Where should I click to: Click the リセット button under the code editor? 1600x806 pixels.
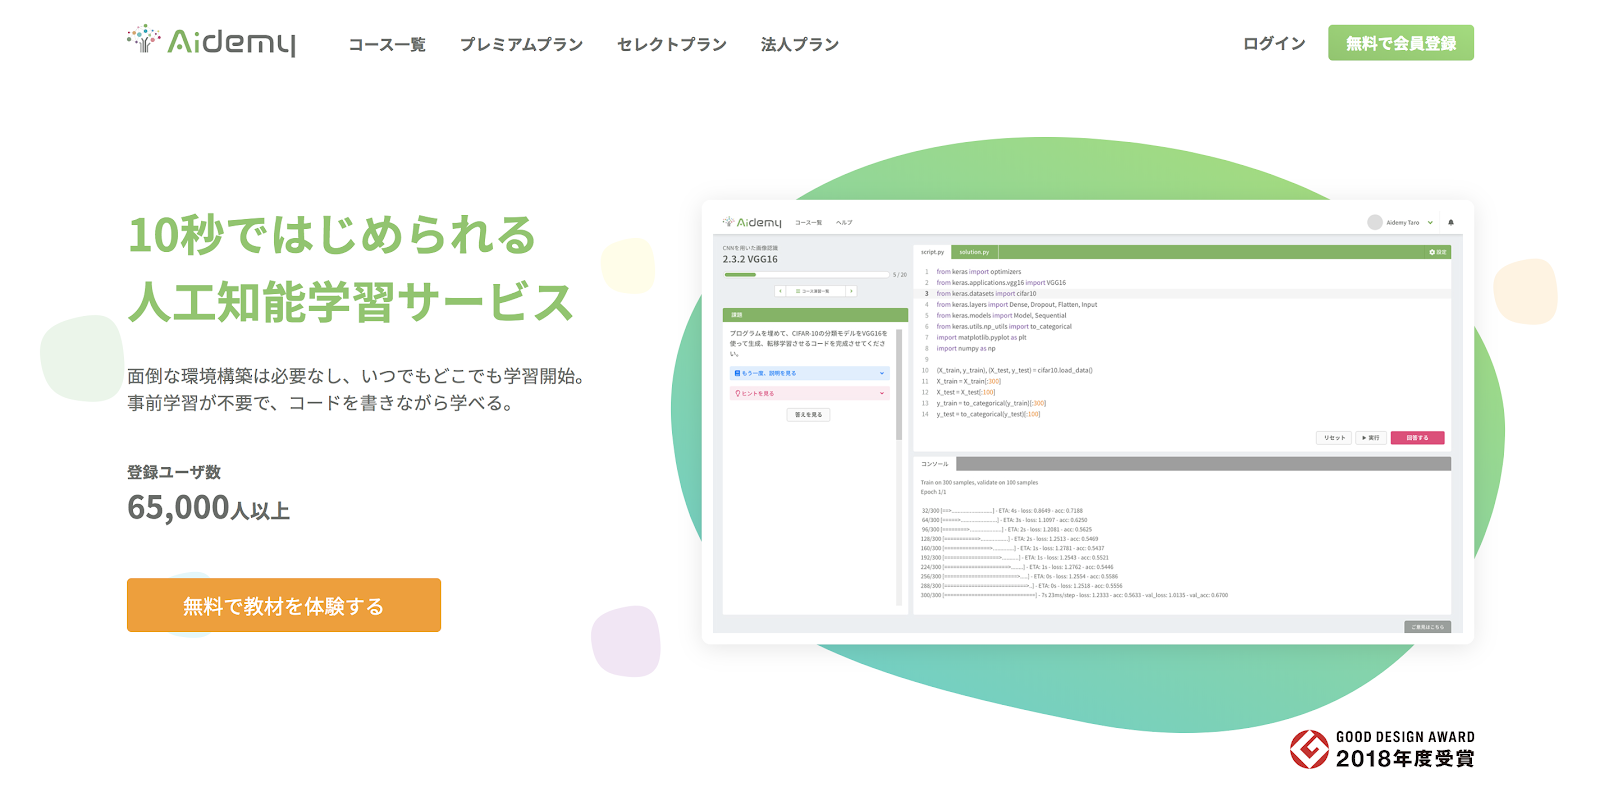(x=1334, y=438)
